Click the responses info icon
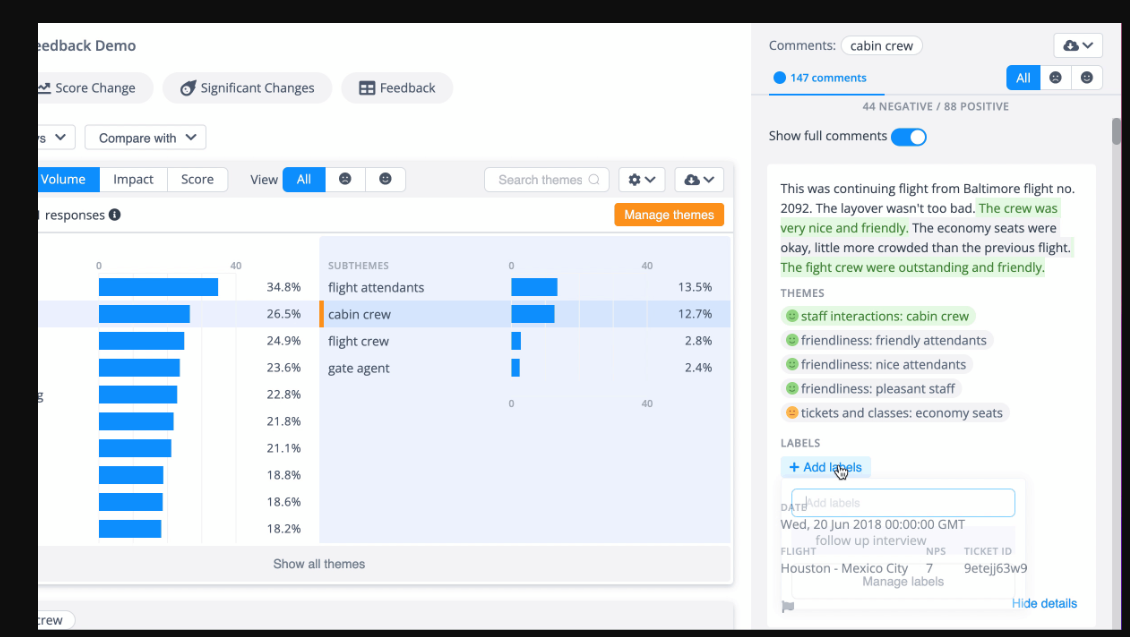This screenshot has height=637, width=1130. click(x=115, y=215)
